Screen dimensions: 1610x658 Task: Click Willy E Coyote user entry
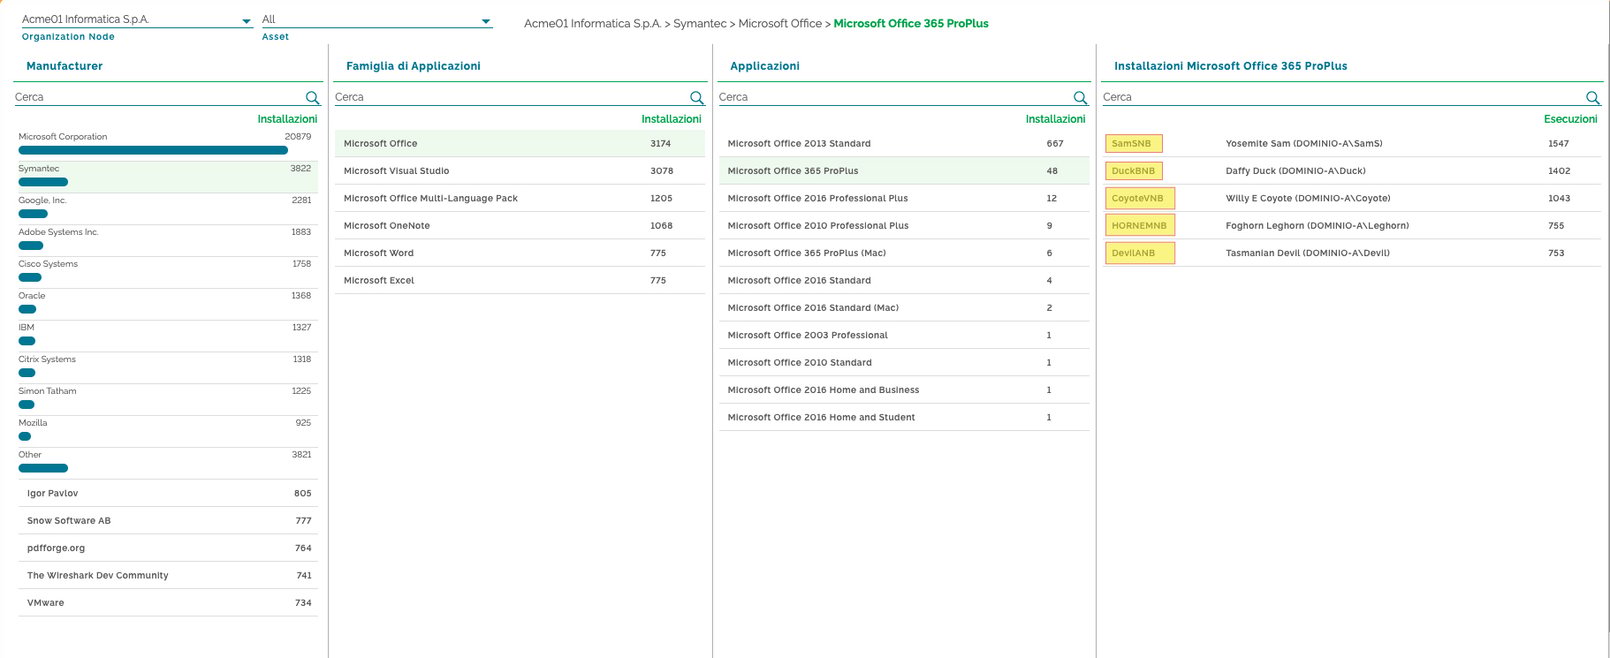[x=1308, y=198]
